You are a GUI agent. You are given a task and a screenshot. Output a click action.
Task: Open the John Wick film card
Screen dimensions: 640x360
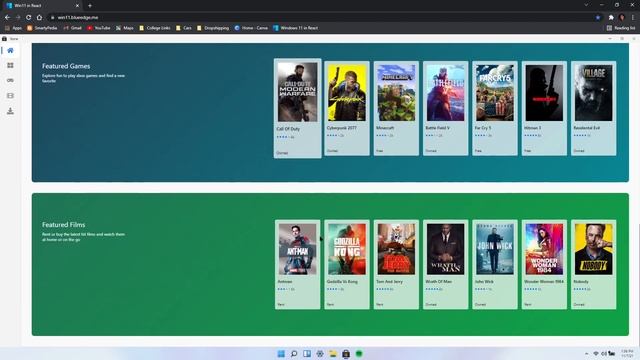pyautogui.click(x=495, y=264)
